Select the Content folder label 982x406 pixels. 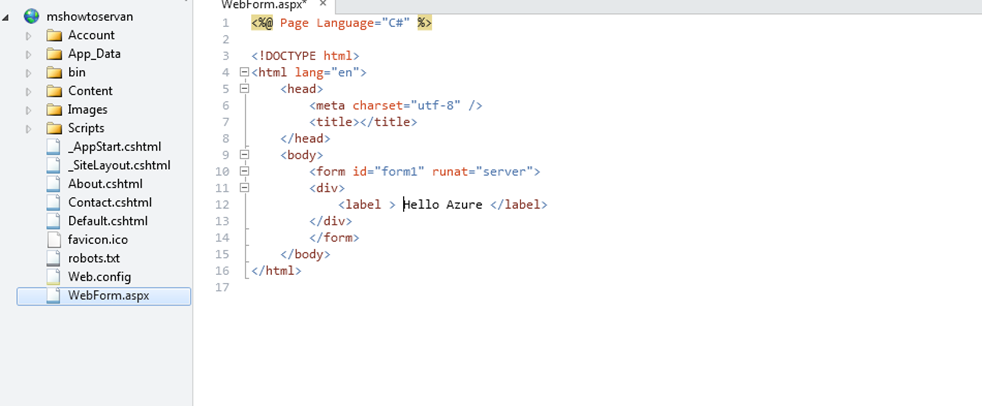[x=90, y=91]
